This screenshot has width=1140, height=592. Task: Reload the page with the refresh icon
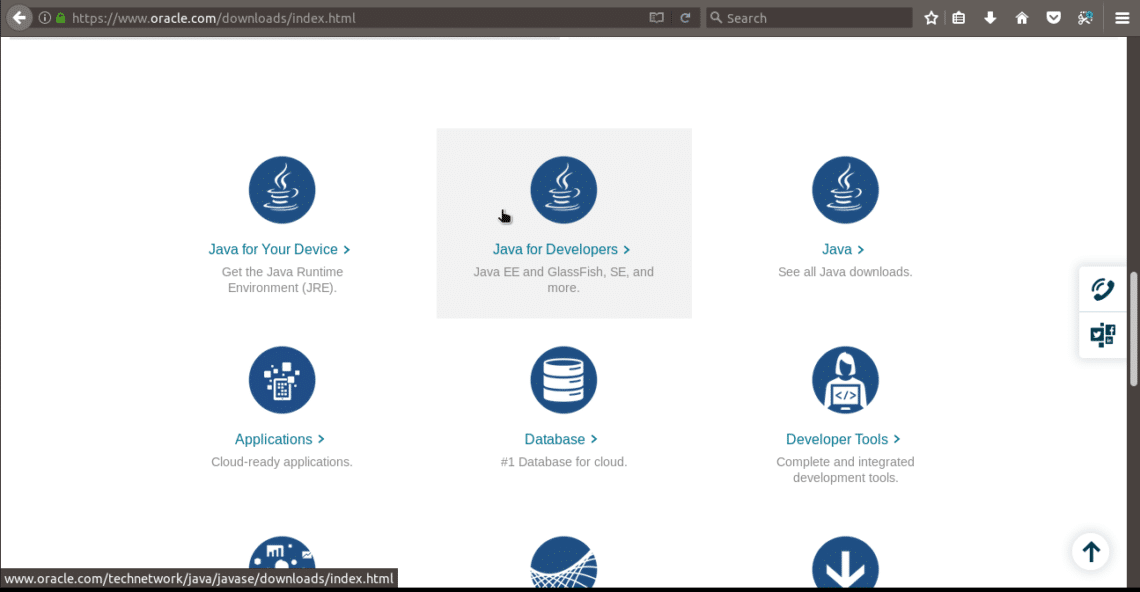coord(685,17)
